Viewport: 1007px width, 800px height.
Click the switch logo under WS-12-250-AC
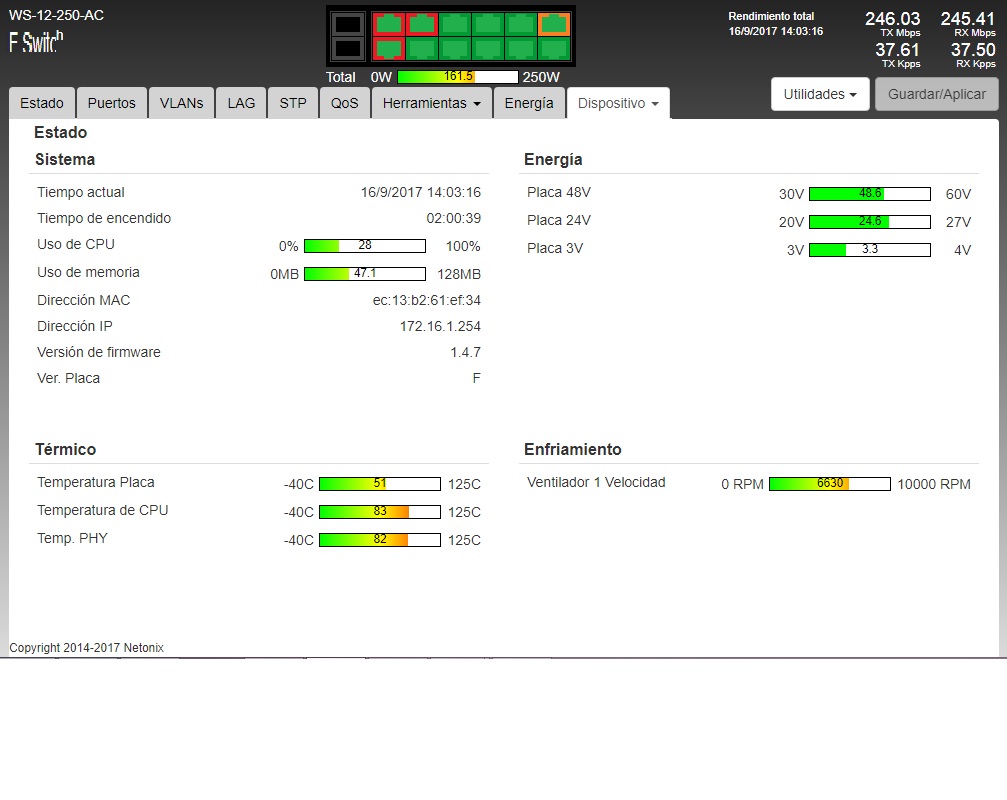coord(36,42)
